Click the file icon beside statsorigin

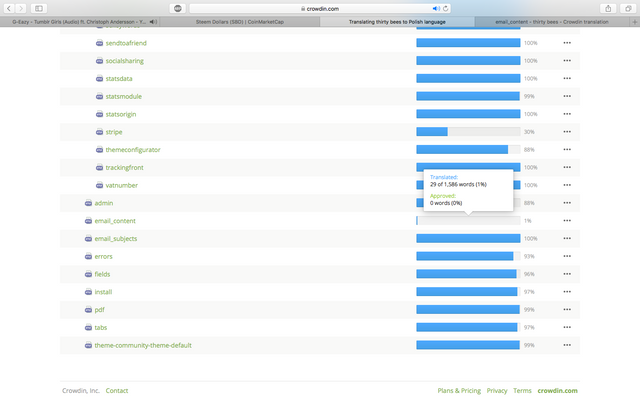pos(99,114)
